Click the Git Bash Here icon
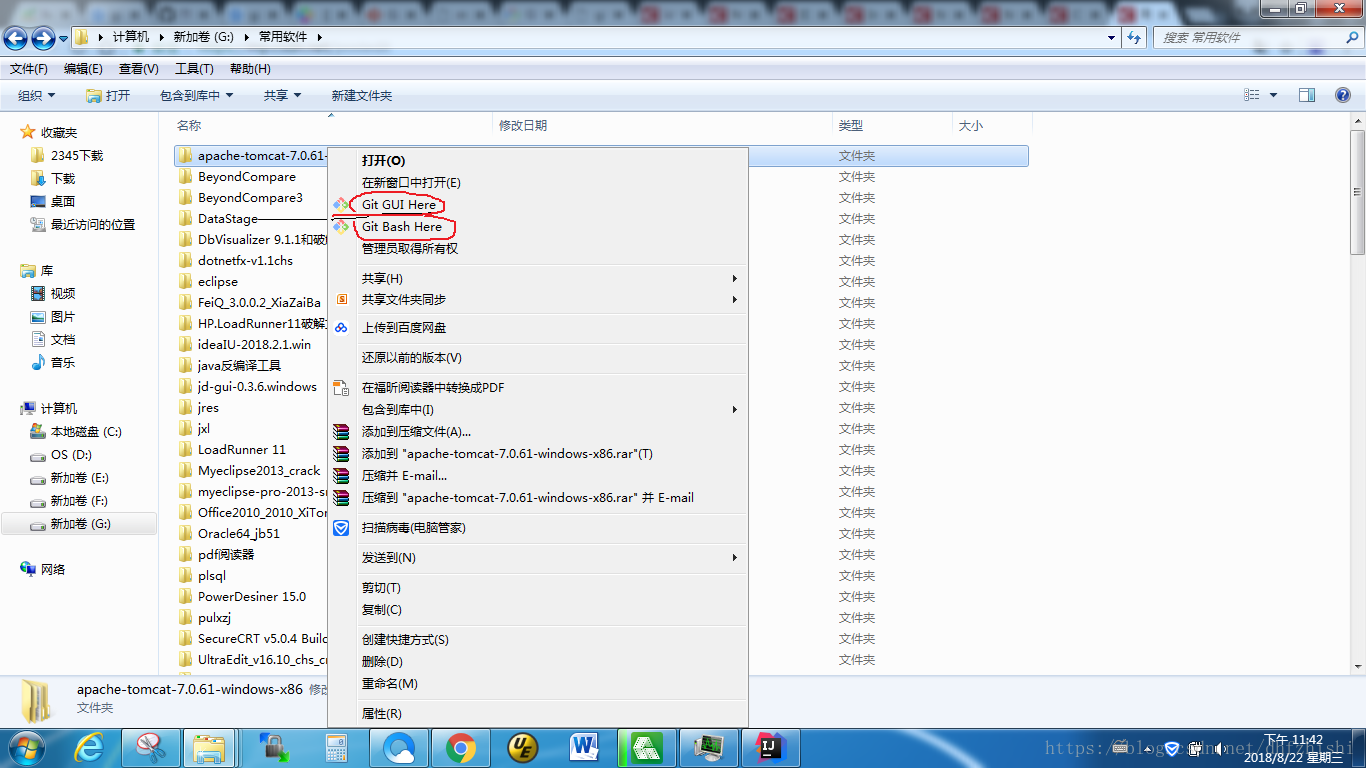This screenshot has height=768, width=1366. click(x=341, y=226)
